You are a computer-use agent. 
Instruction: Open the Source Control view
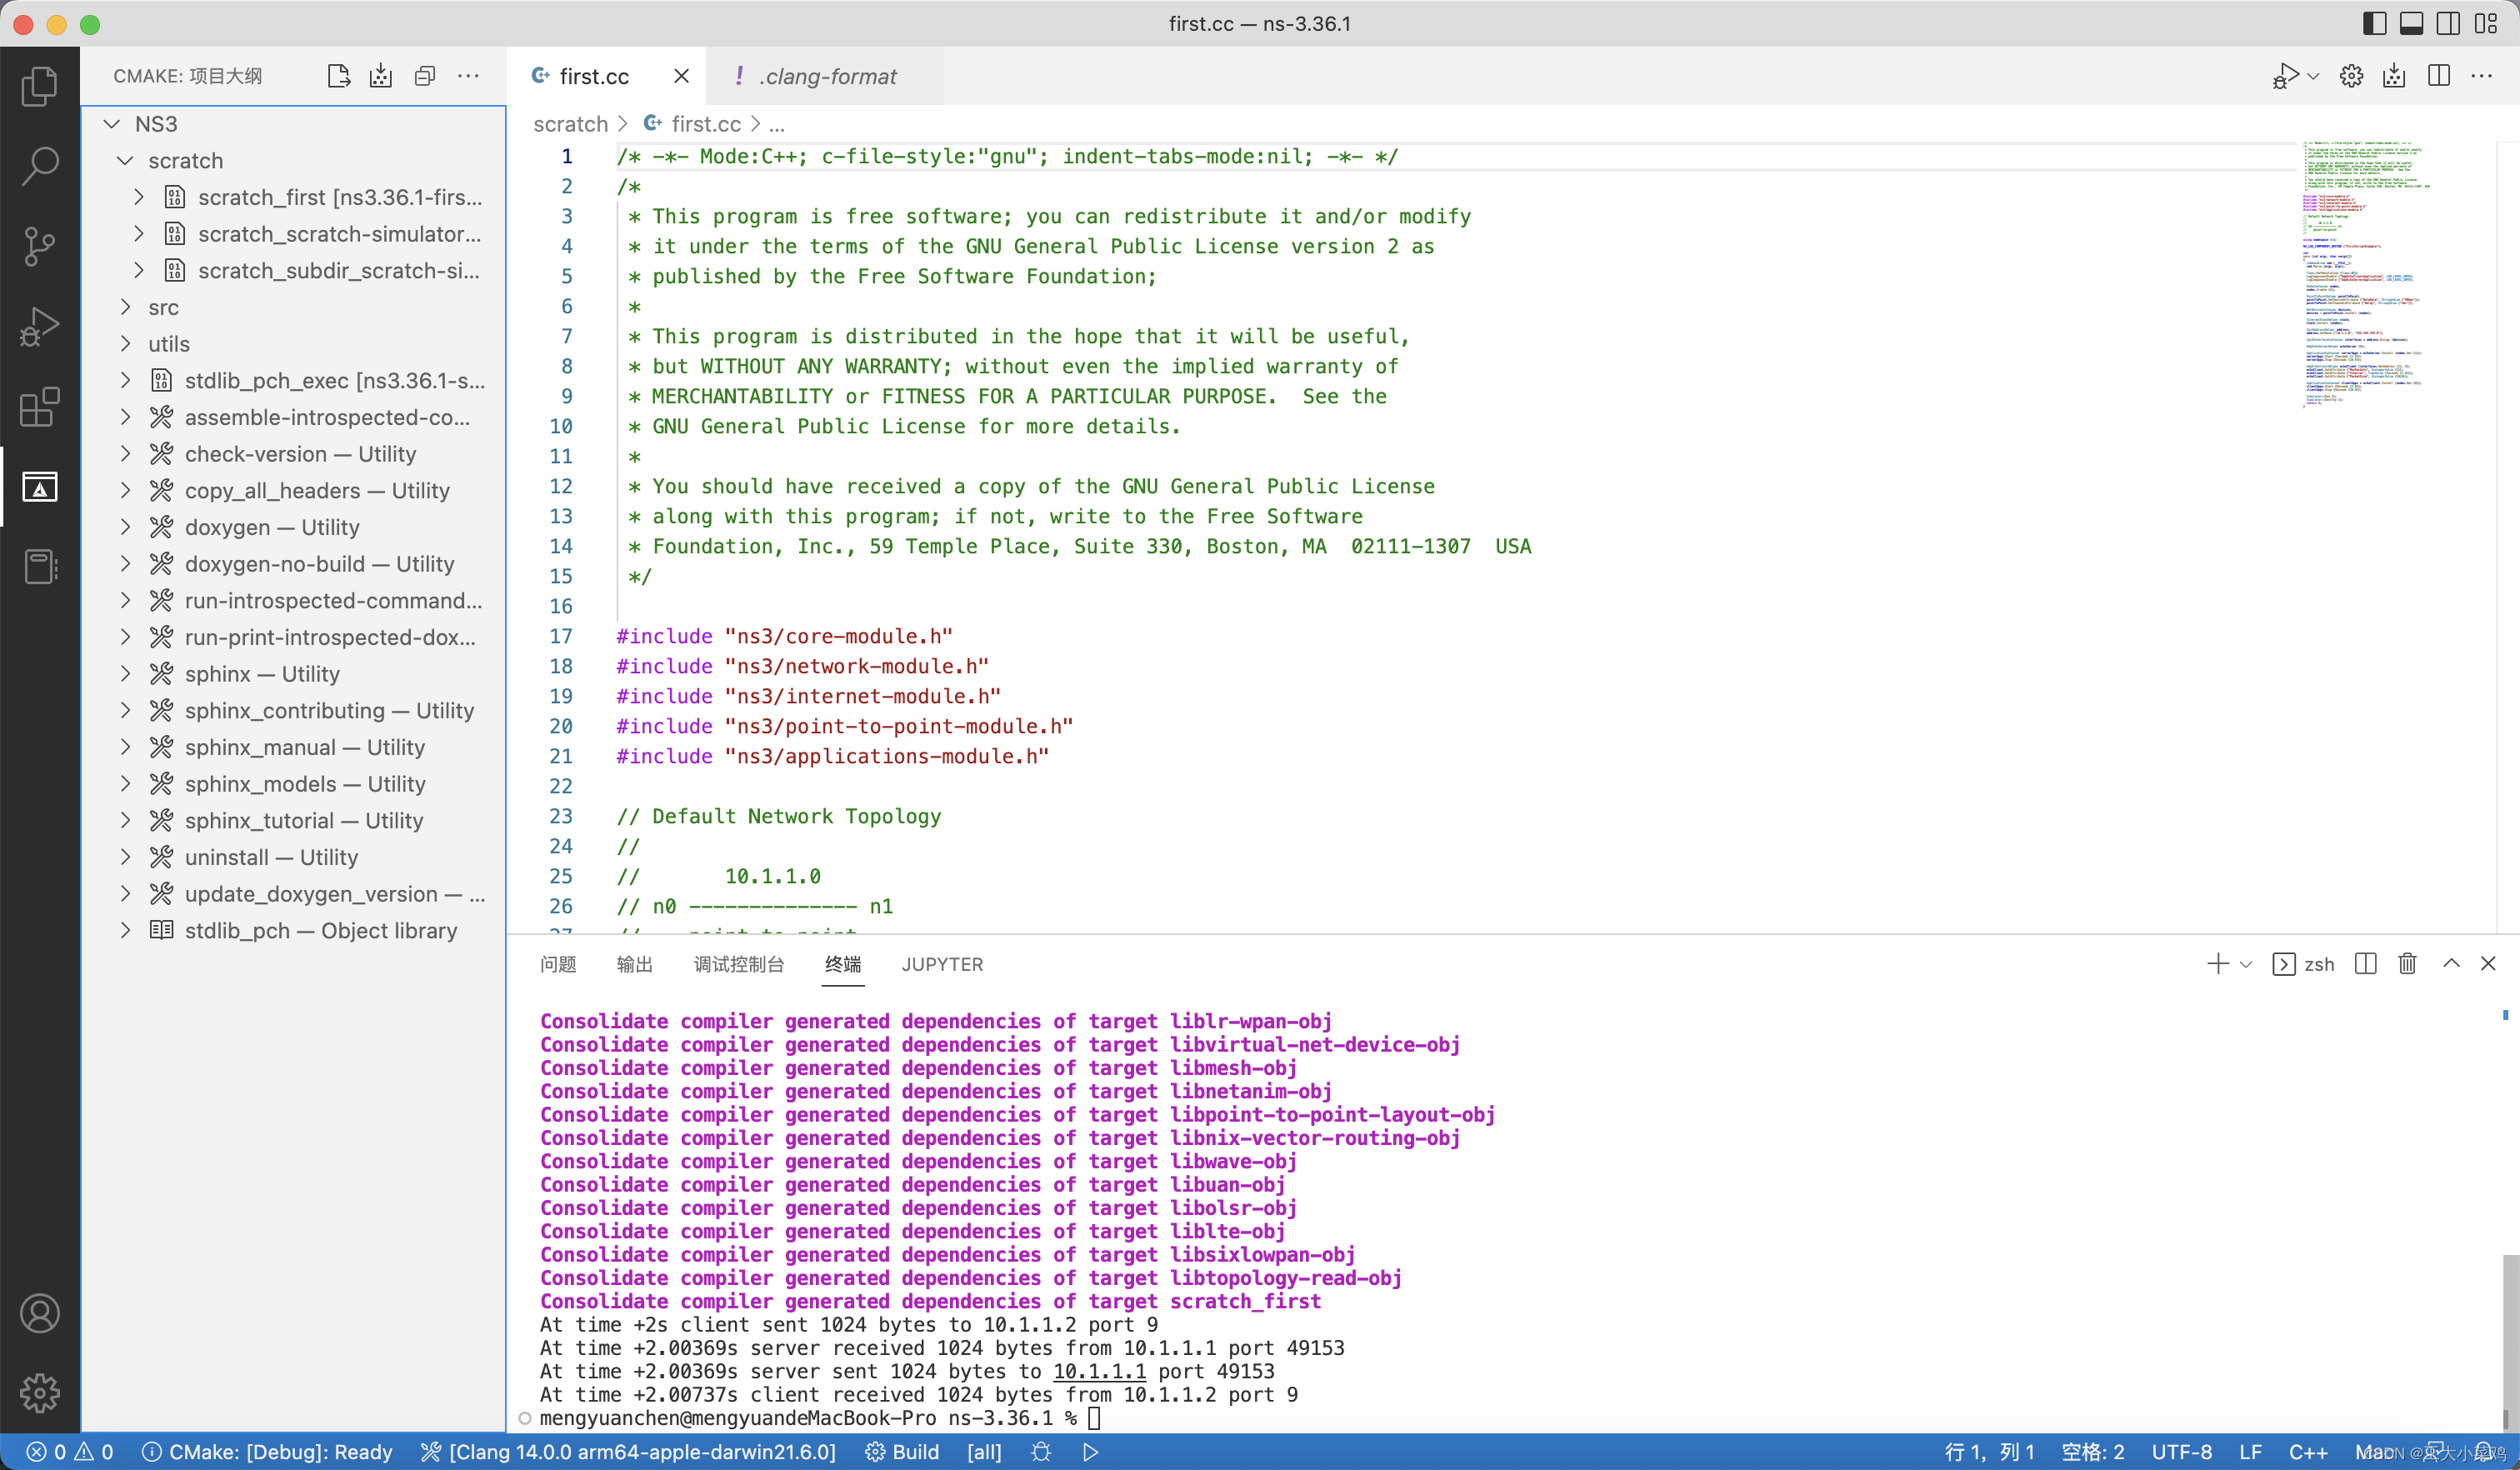point(40,246)
